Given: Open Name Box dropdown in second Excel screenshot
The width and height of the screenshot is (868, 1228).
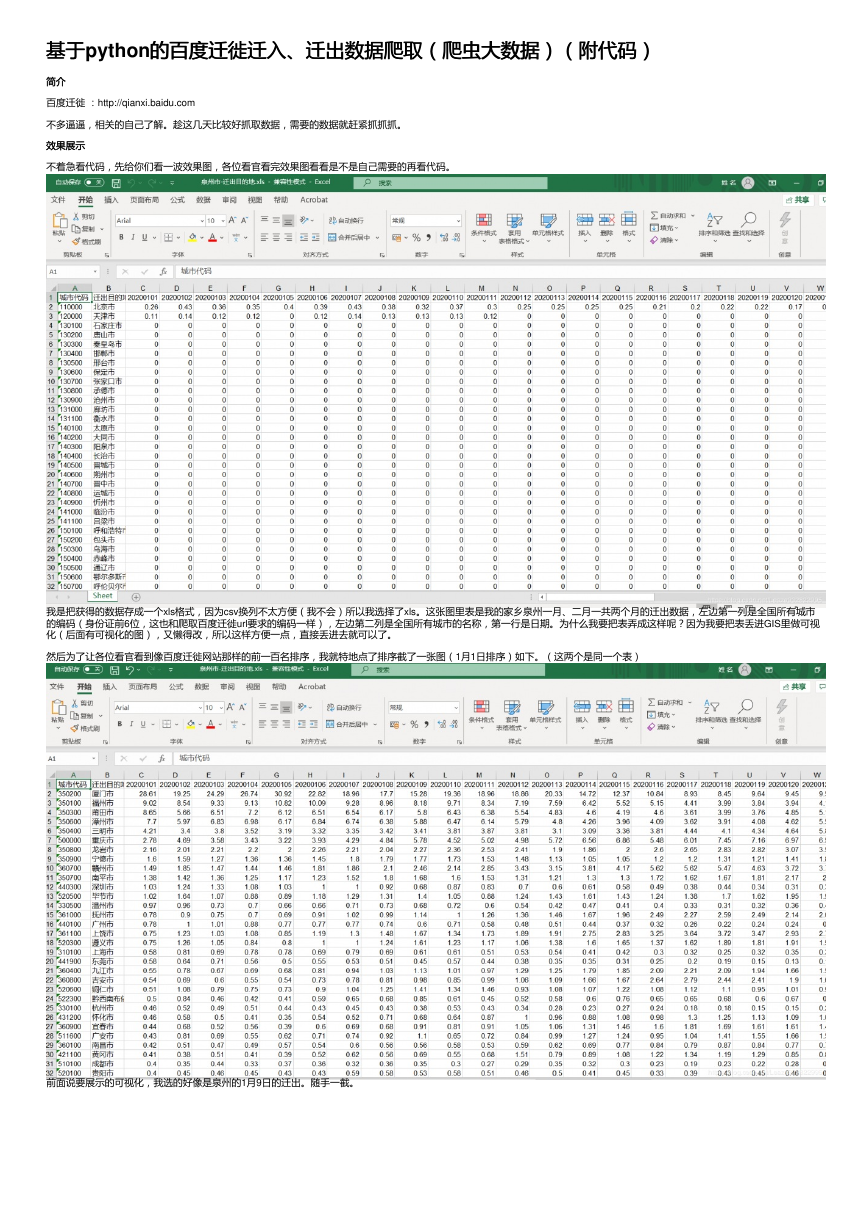Looking at the screenshot, I should click(x=95, y=758).
